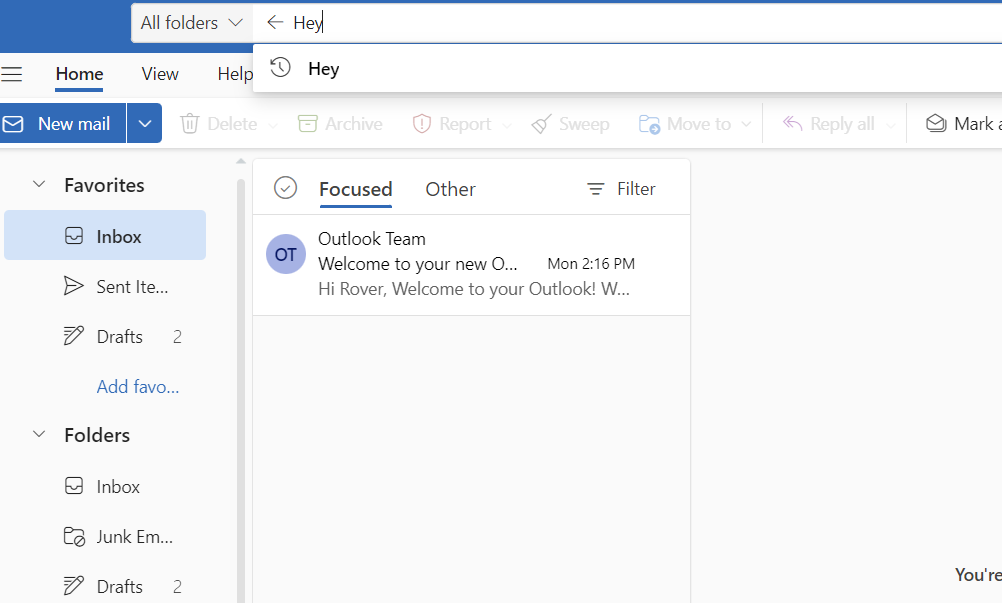The height and width of the screenshot is (603, 1002).
Task: Click the history clock icon beside Hey
Action: 280,68
